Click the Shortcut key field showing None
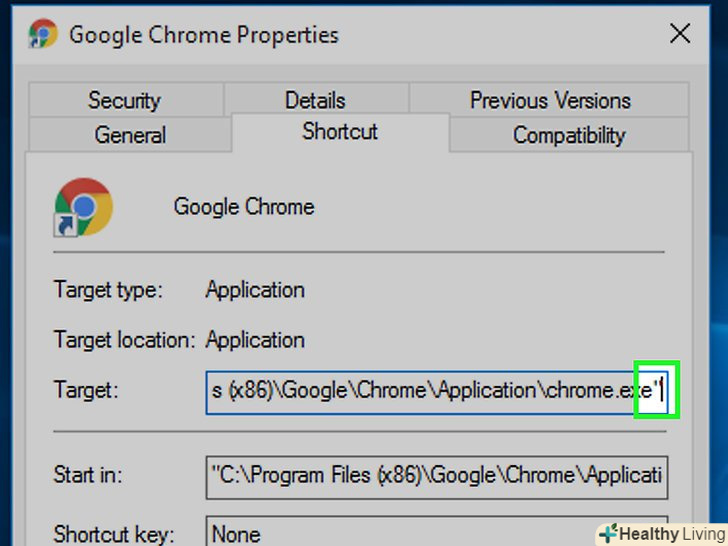 pyautogui.click(x=437, y=532)
